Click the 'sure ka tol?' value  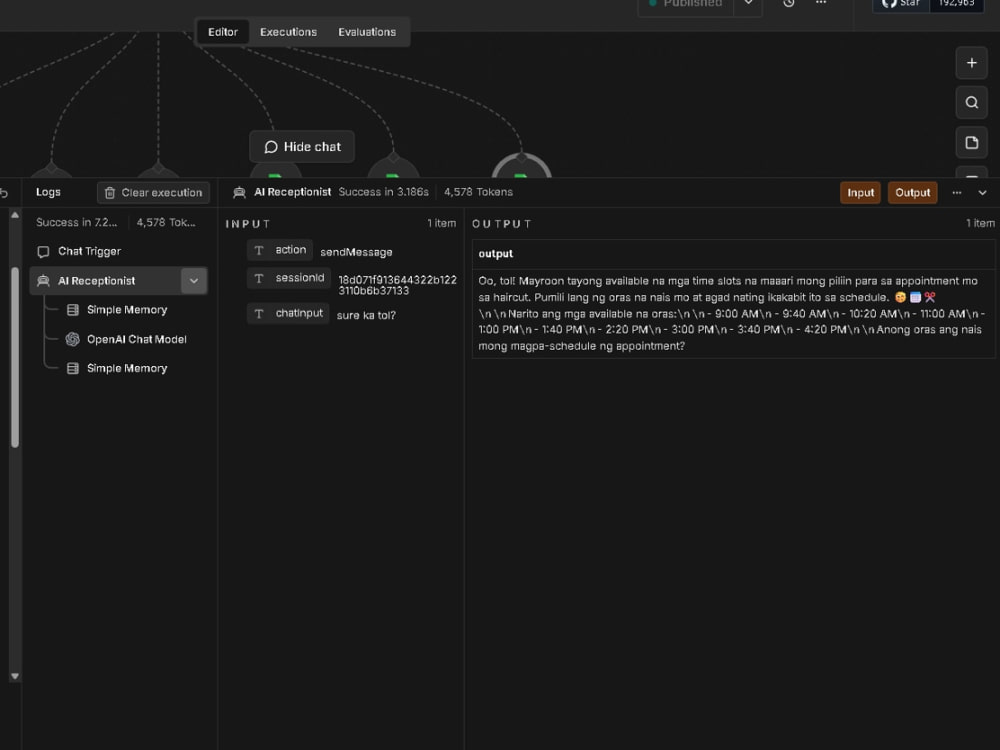[366, 315]
